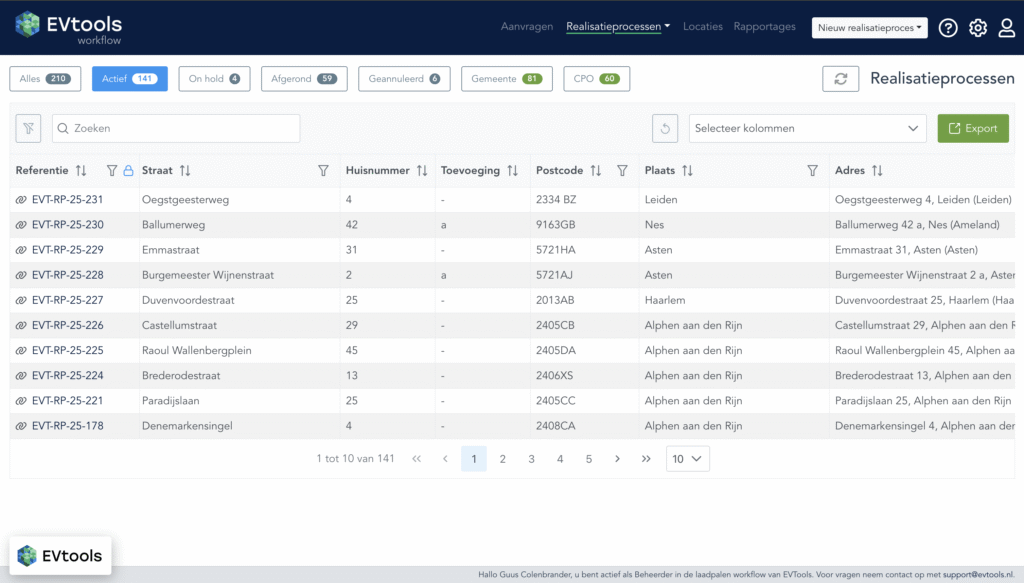Open the rows-per-page dropdown showing 10
This screenshot has height=583, width=1024.
(687, 459)
